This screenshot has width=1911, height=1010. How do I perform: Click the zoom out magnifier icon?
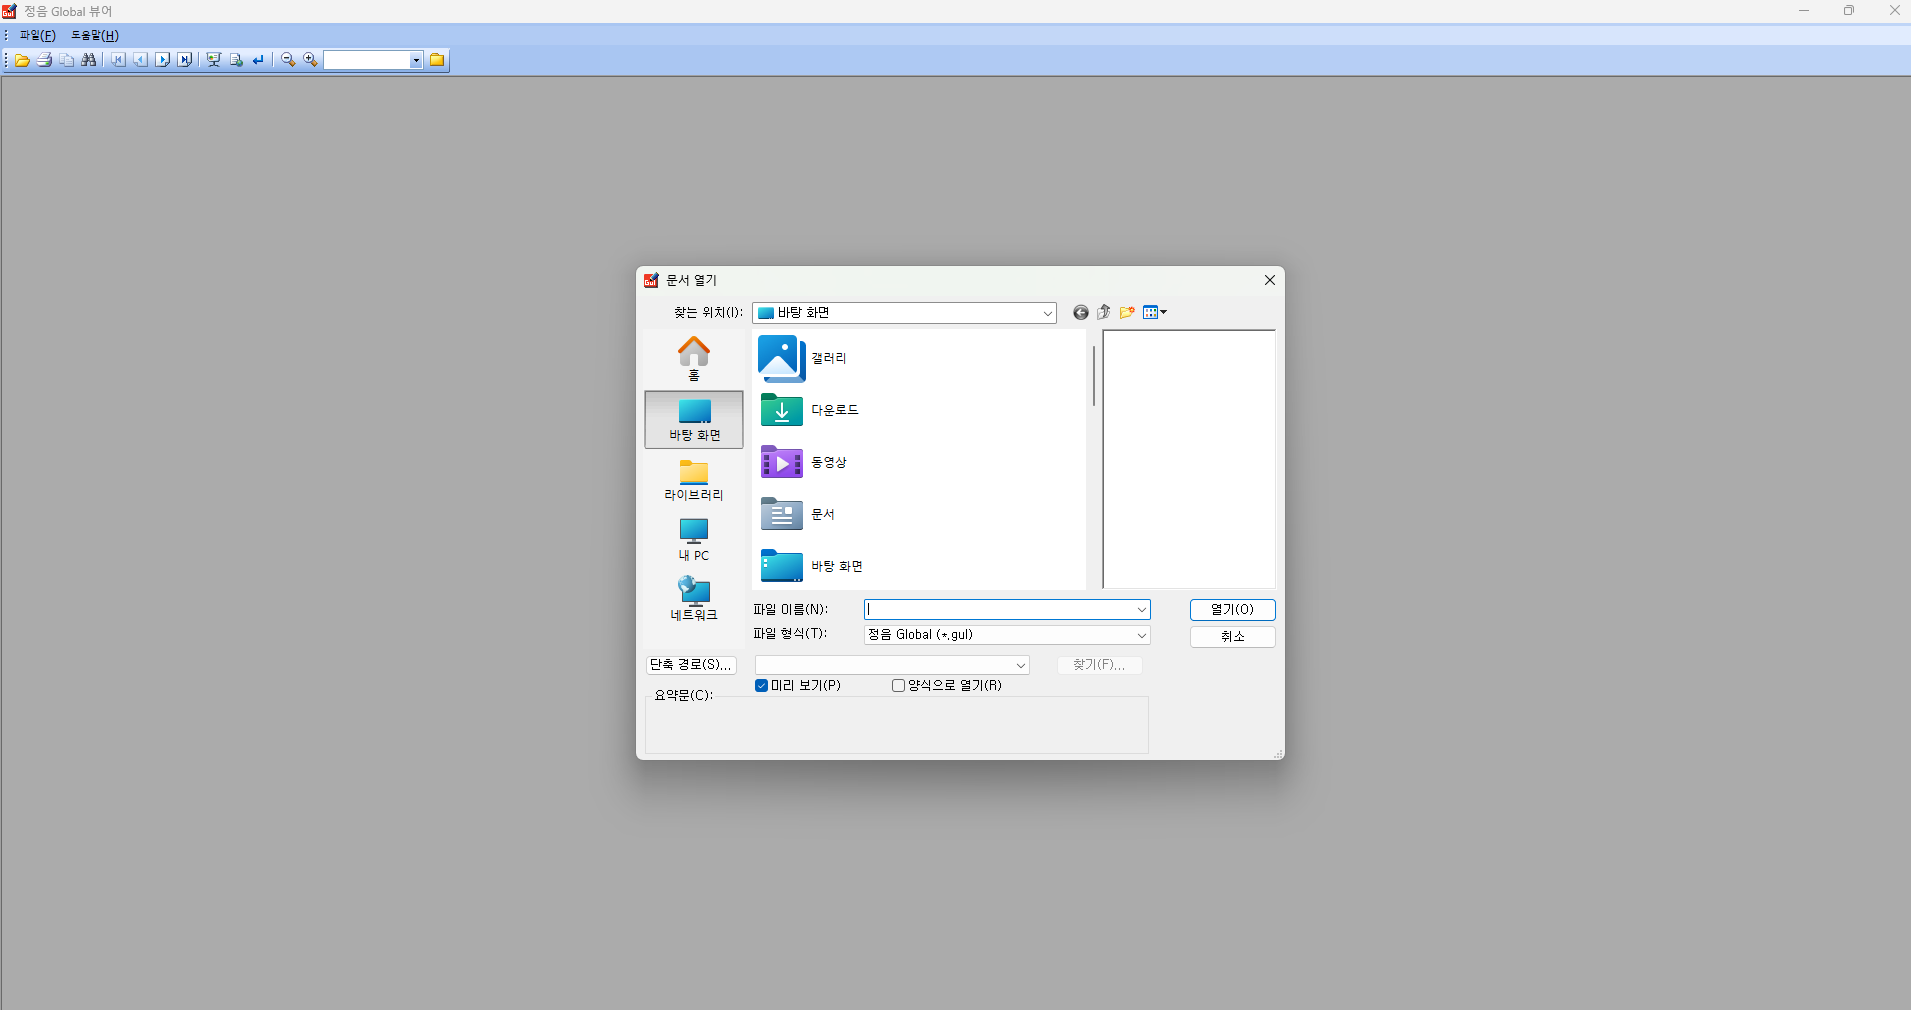coord(288,60)
